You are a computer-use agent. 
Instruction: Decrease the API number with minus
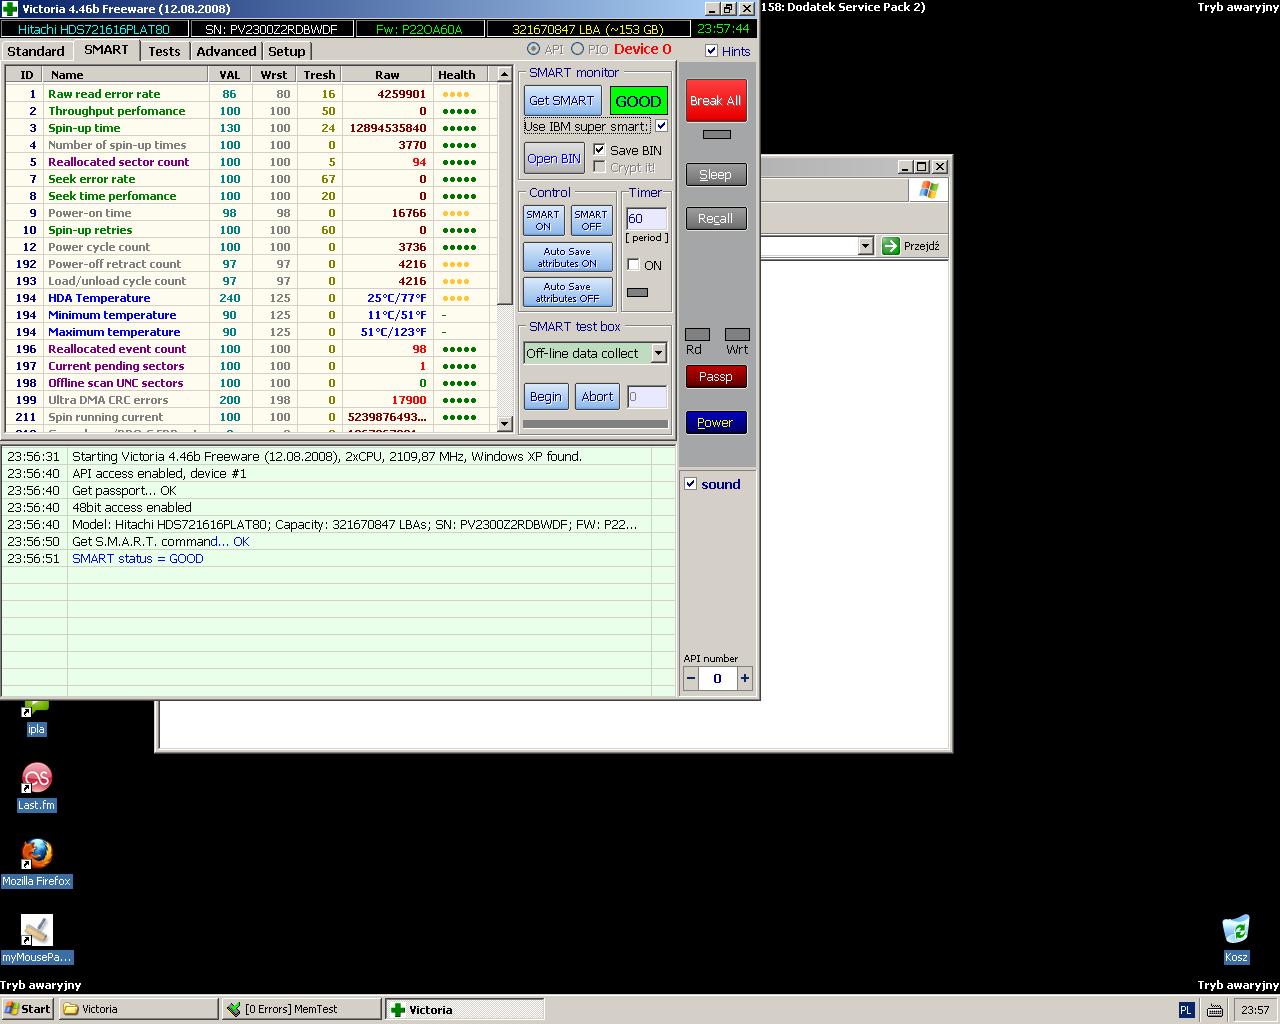(x=691, y=678)
